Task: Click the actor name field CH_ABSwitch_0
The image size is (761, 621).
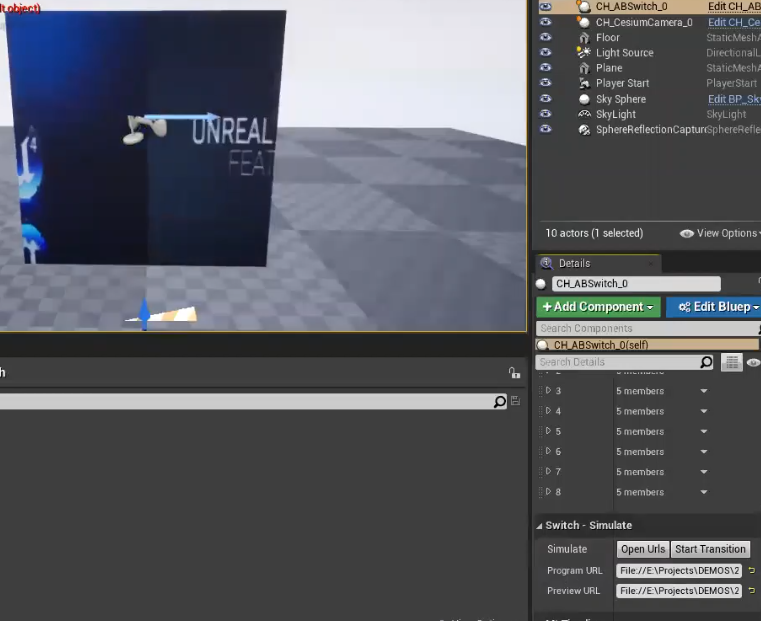Action: click(x=636, y=284)
